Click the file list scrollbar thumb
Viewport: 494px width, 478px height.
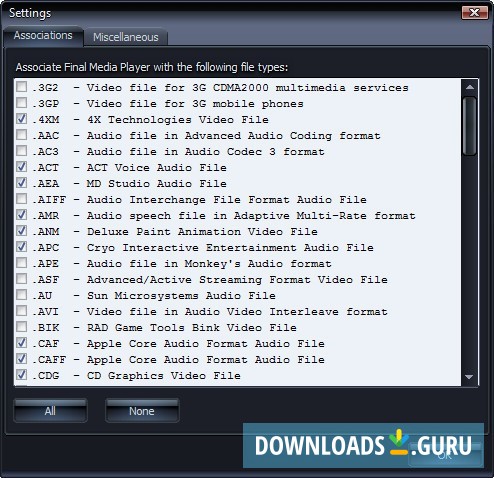click(x=470, y=126)
